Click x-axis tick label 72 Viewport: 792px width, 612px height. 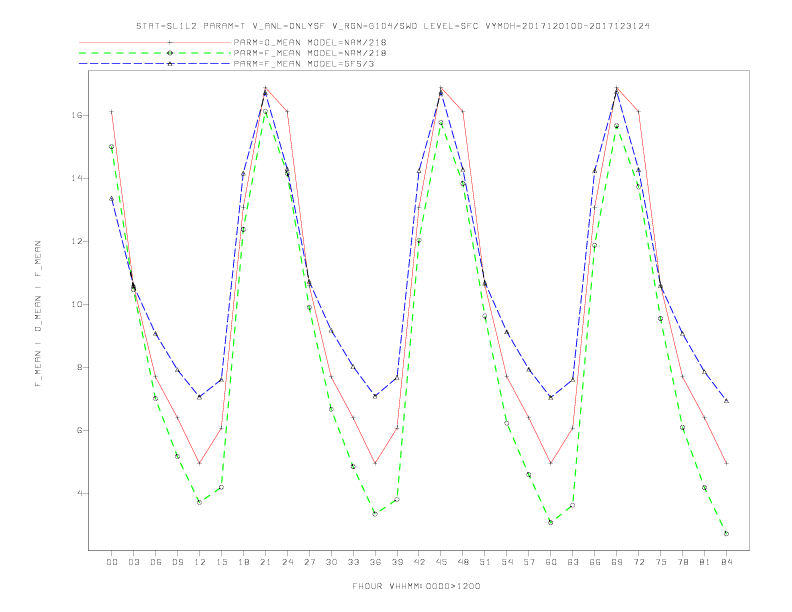pos(639,562)
